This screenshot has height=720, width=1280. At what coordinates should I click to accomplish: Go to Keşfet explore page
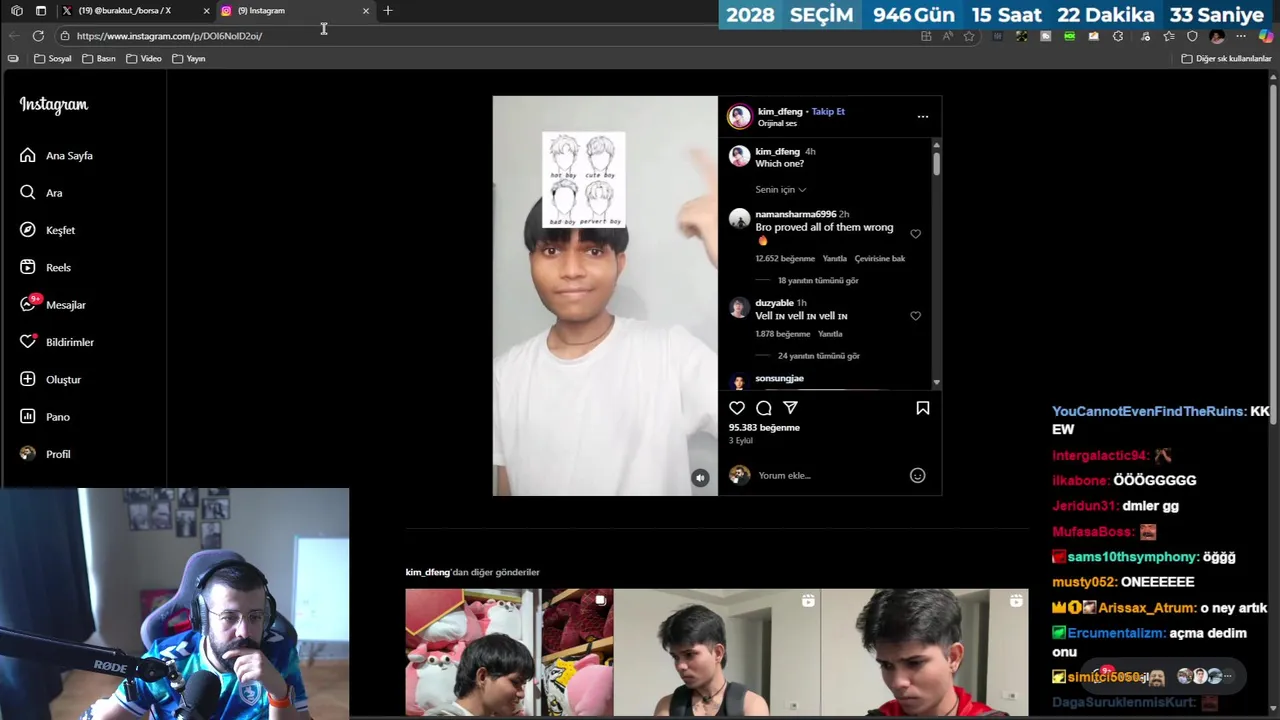pos(47,230)
